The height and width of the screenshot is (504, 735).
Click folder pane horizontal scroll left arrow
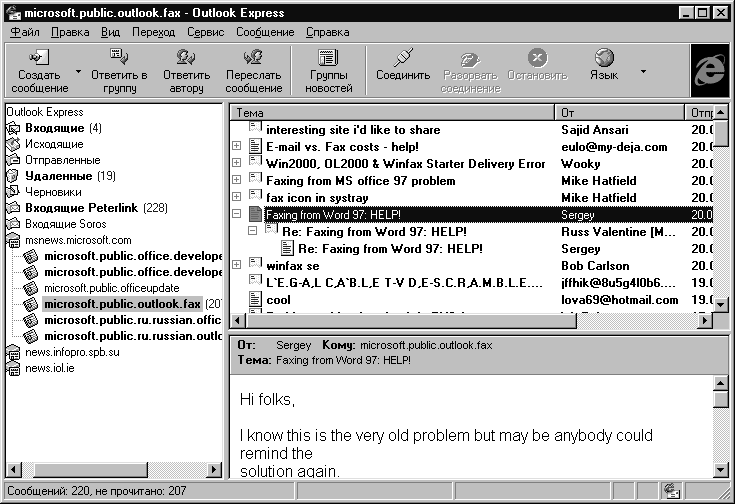click(14, 469)
